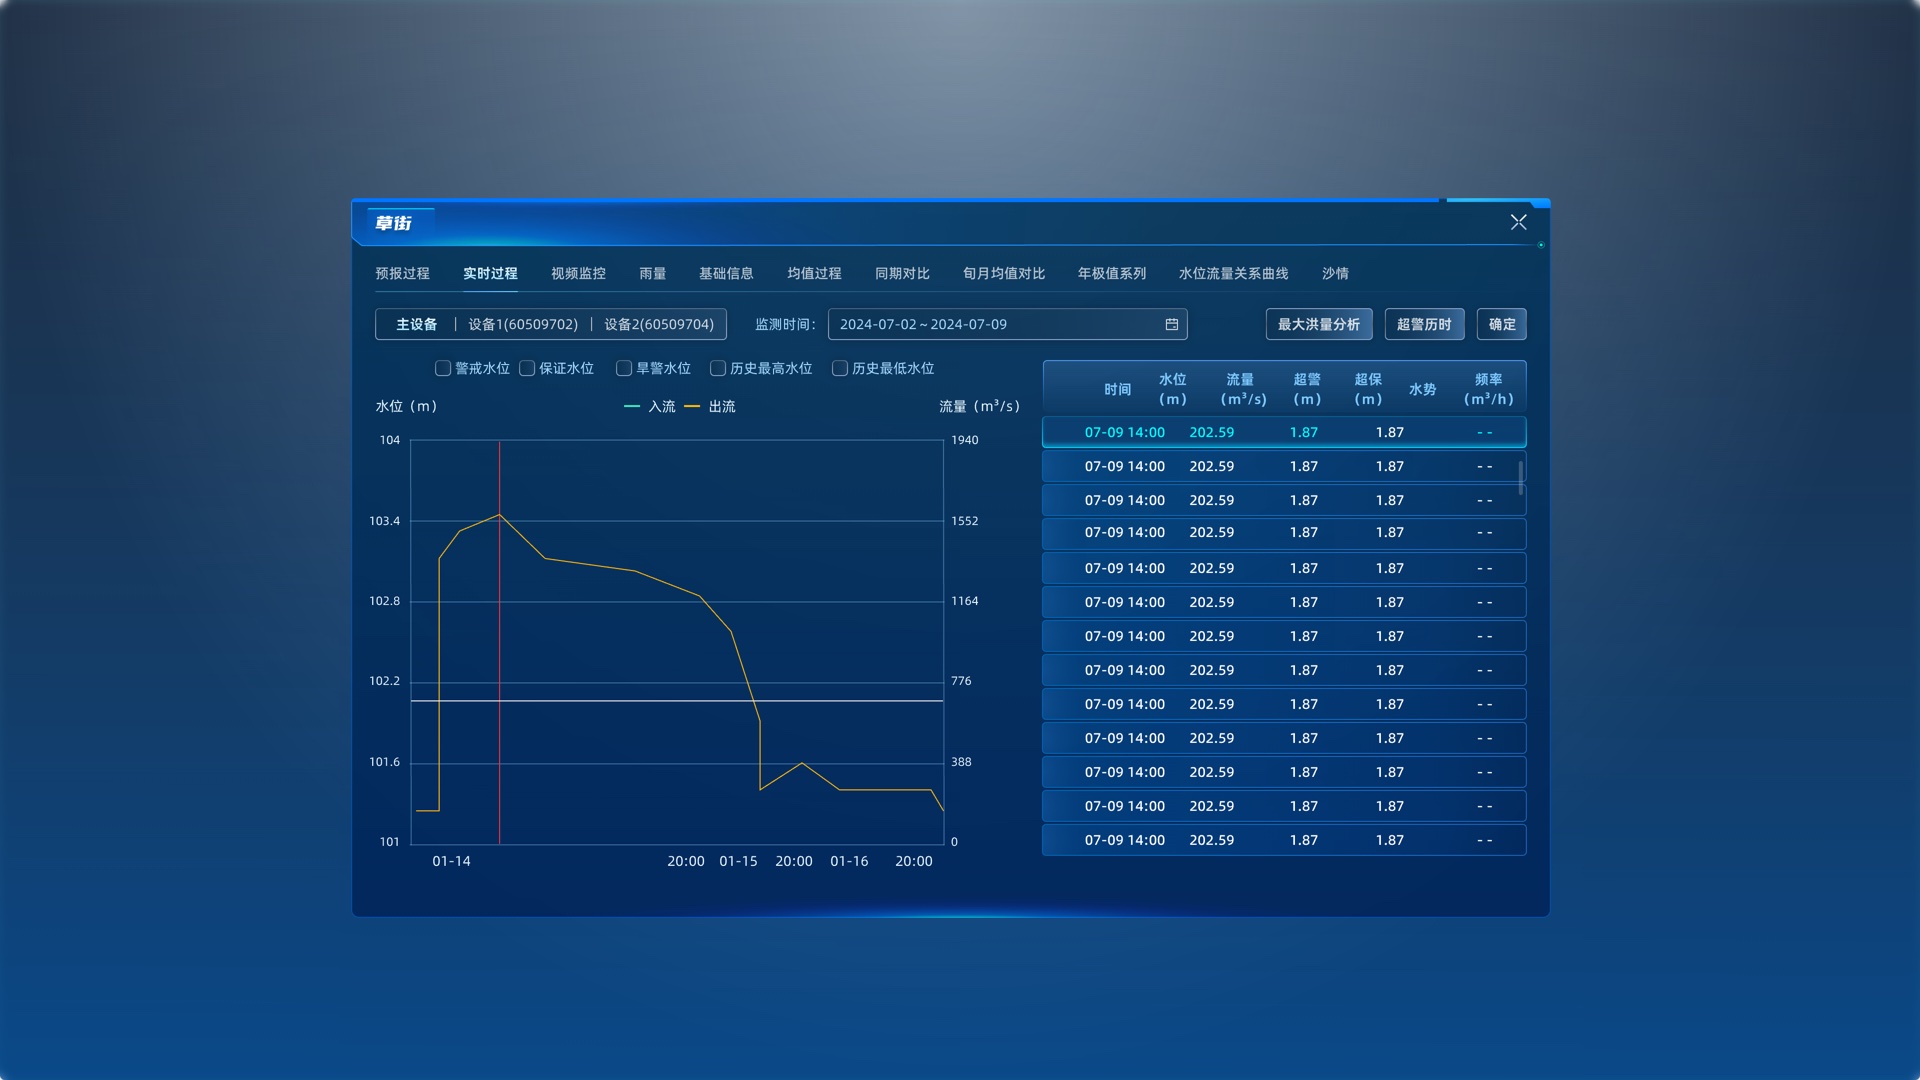The image size is (1920, 1080).
Task: Open the 监测时间 date range picker
Action: [x=1007, y=324]
